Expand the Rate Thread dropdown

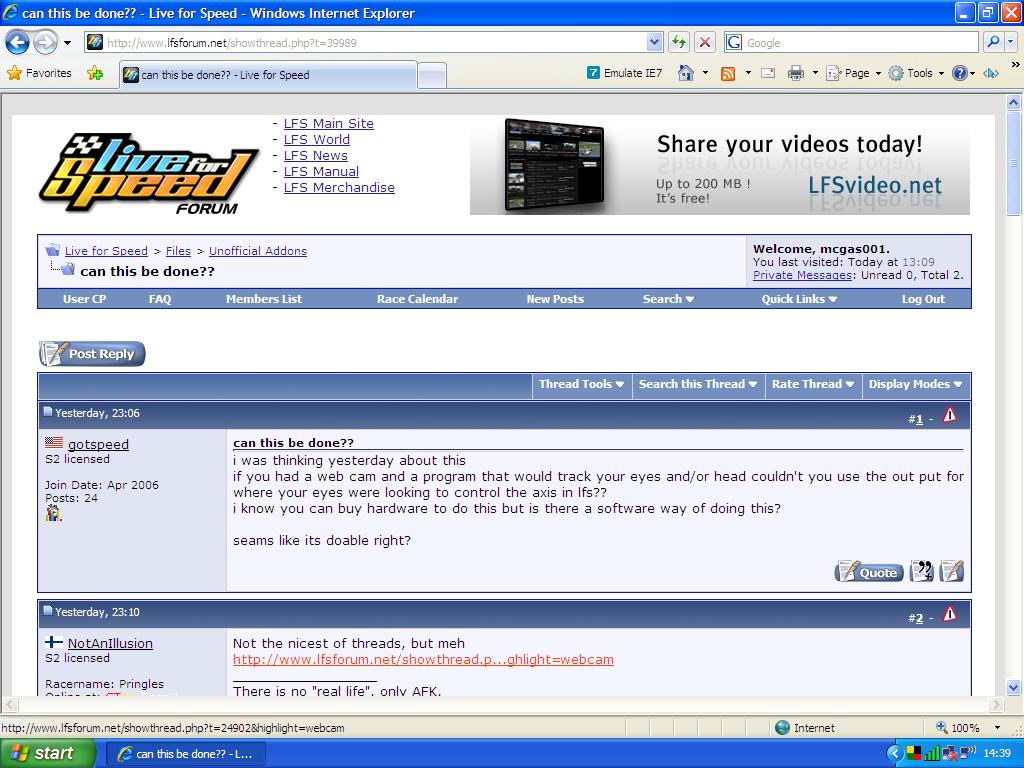point(813,384)
